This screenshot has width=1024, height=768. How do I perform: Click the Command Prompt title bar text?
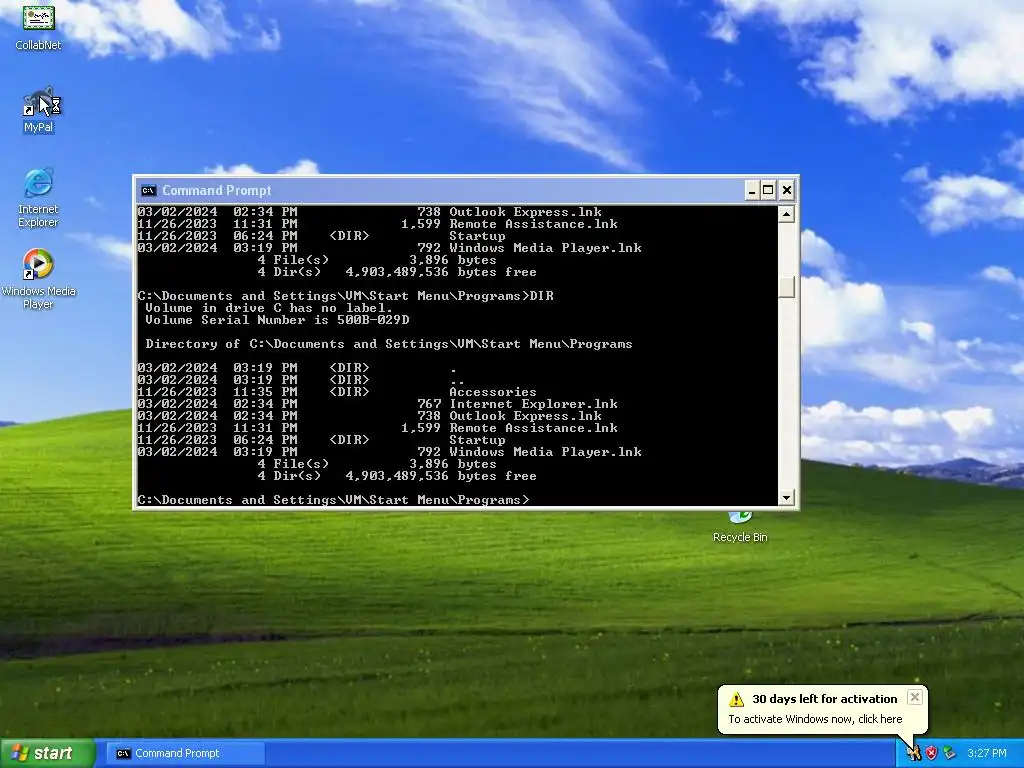coord(217,190)
